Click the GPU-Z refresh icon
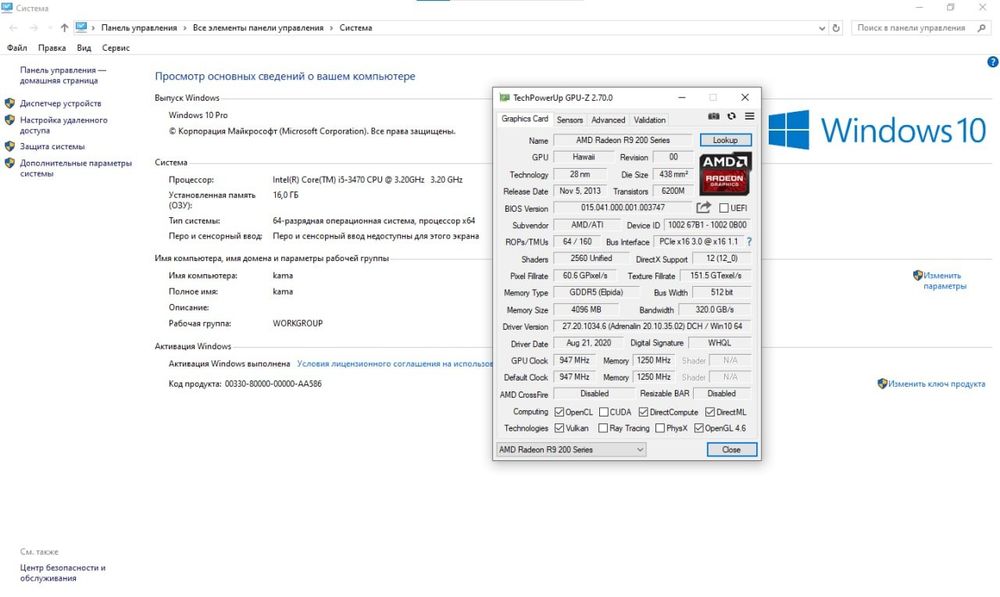This screenshot has width=1000, height=597. (x=732, y=117)
